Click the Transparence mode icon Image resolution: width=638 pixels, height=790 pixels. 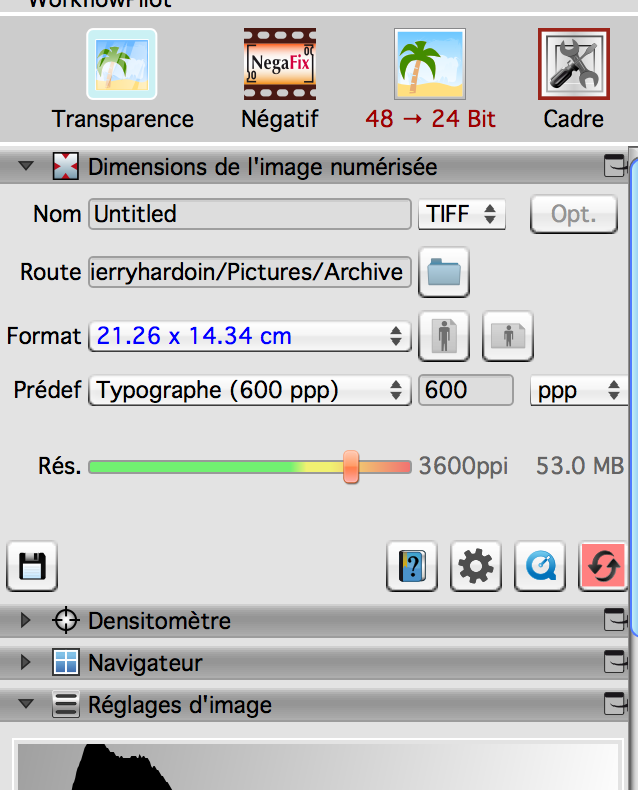[121, 64]
